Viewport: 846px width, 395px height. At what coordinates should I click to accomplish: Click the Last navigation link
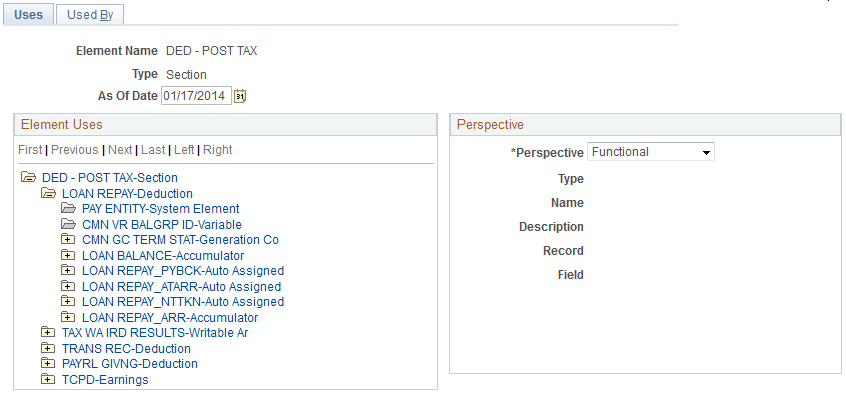(153, 150)
